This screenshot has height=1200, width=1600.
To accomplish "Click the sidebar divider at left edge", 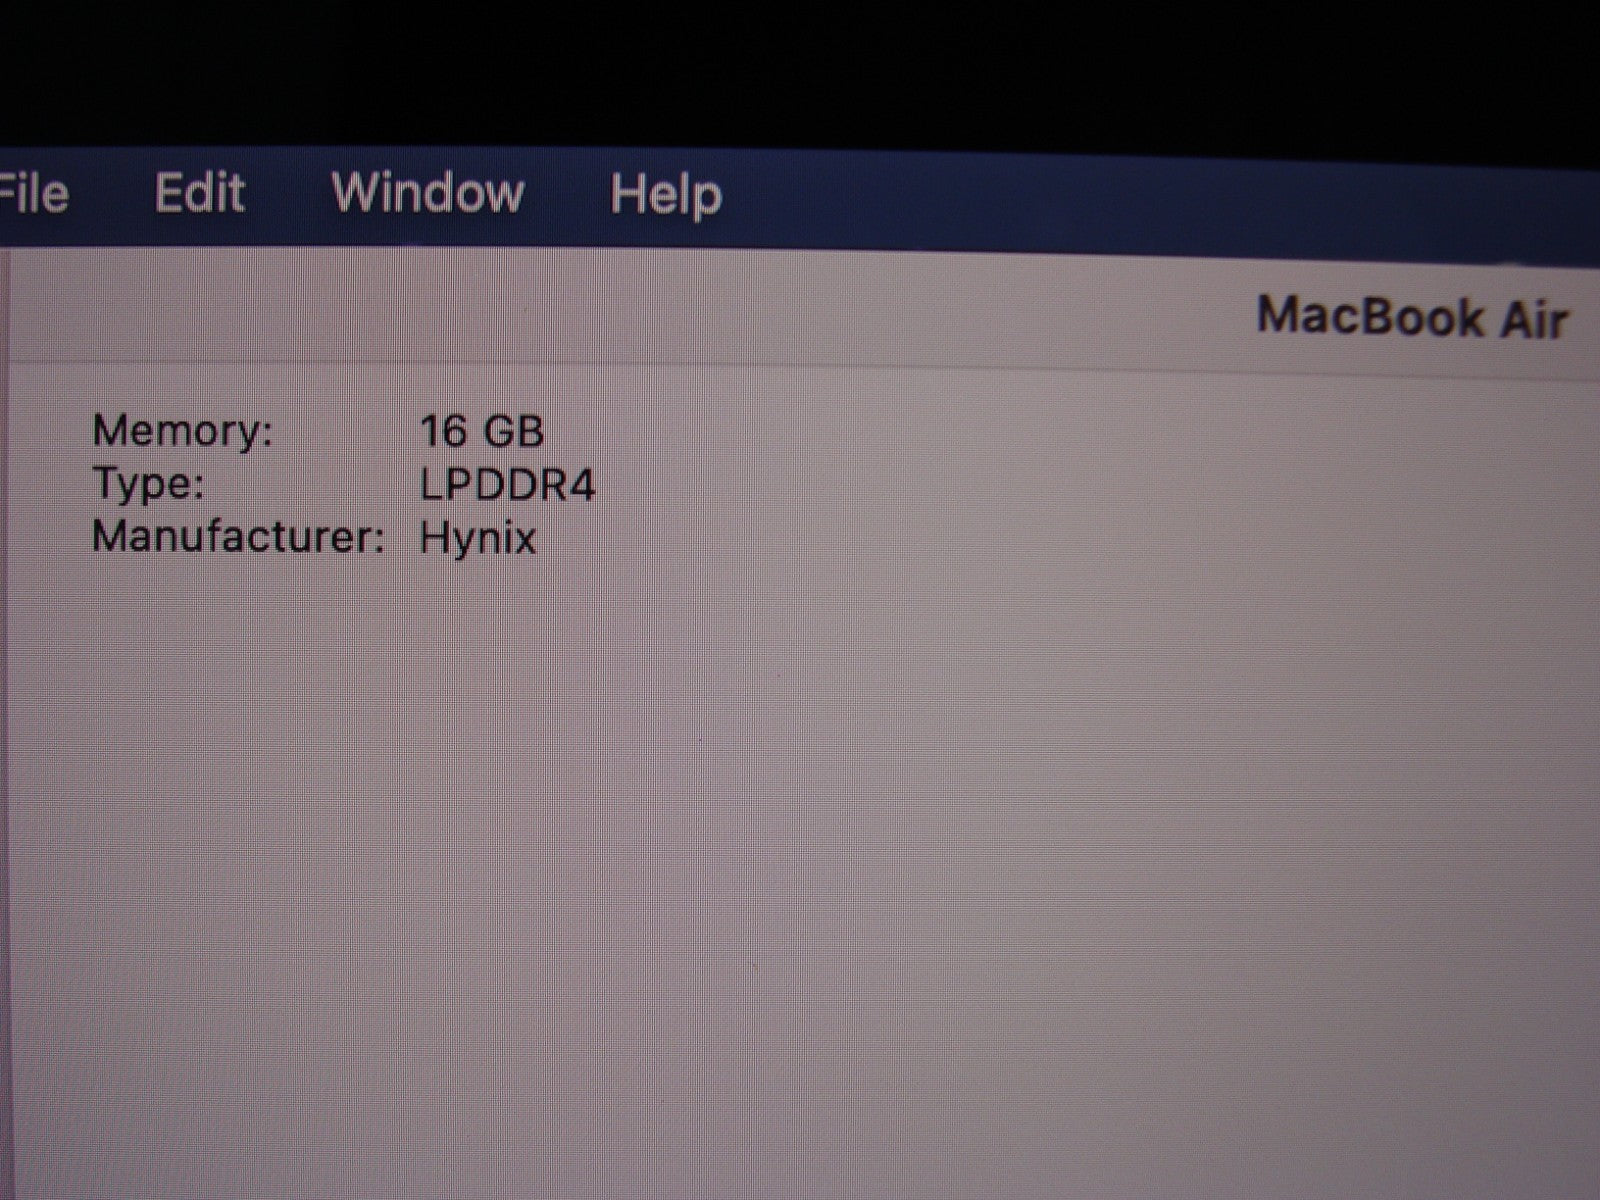I will point(6,700).
